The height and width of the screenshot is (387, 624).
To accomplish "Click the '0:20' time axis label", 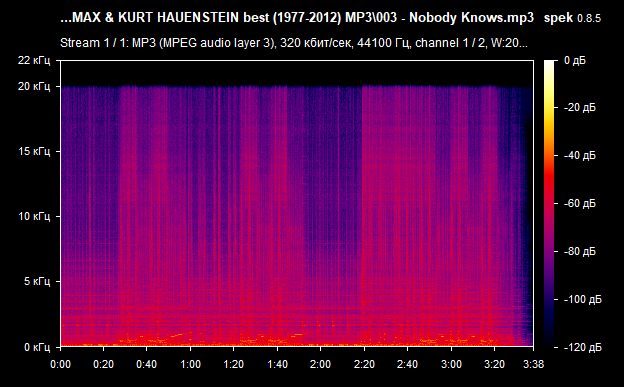I will click(x=103, y=364).
